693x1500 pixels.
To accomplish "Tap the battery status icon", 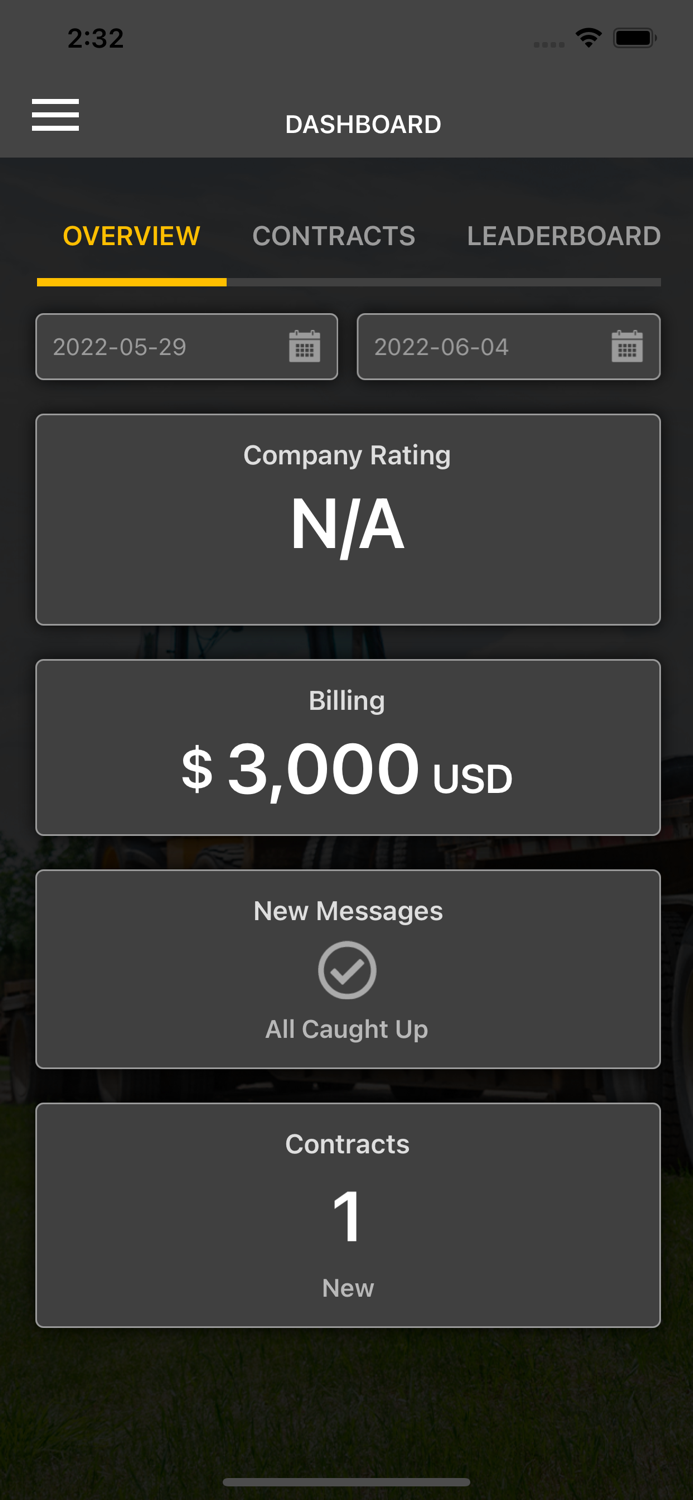I will (x=635, y=38).
